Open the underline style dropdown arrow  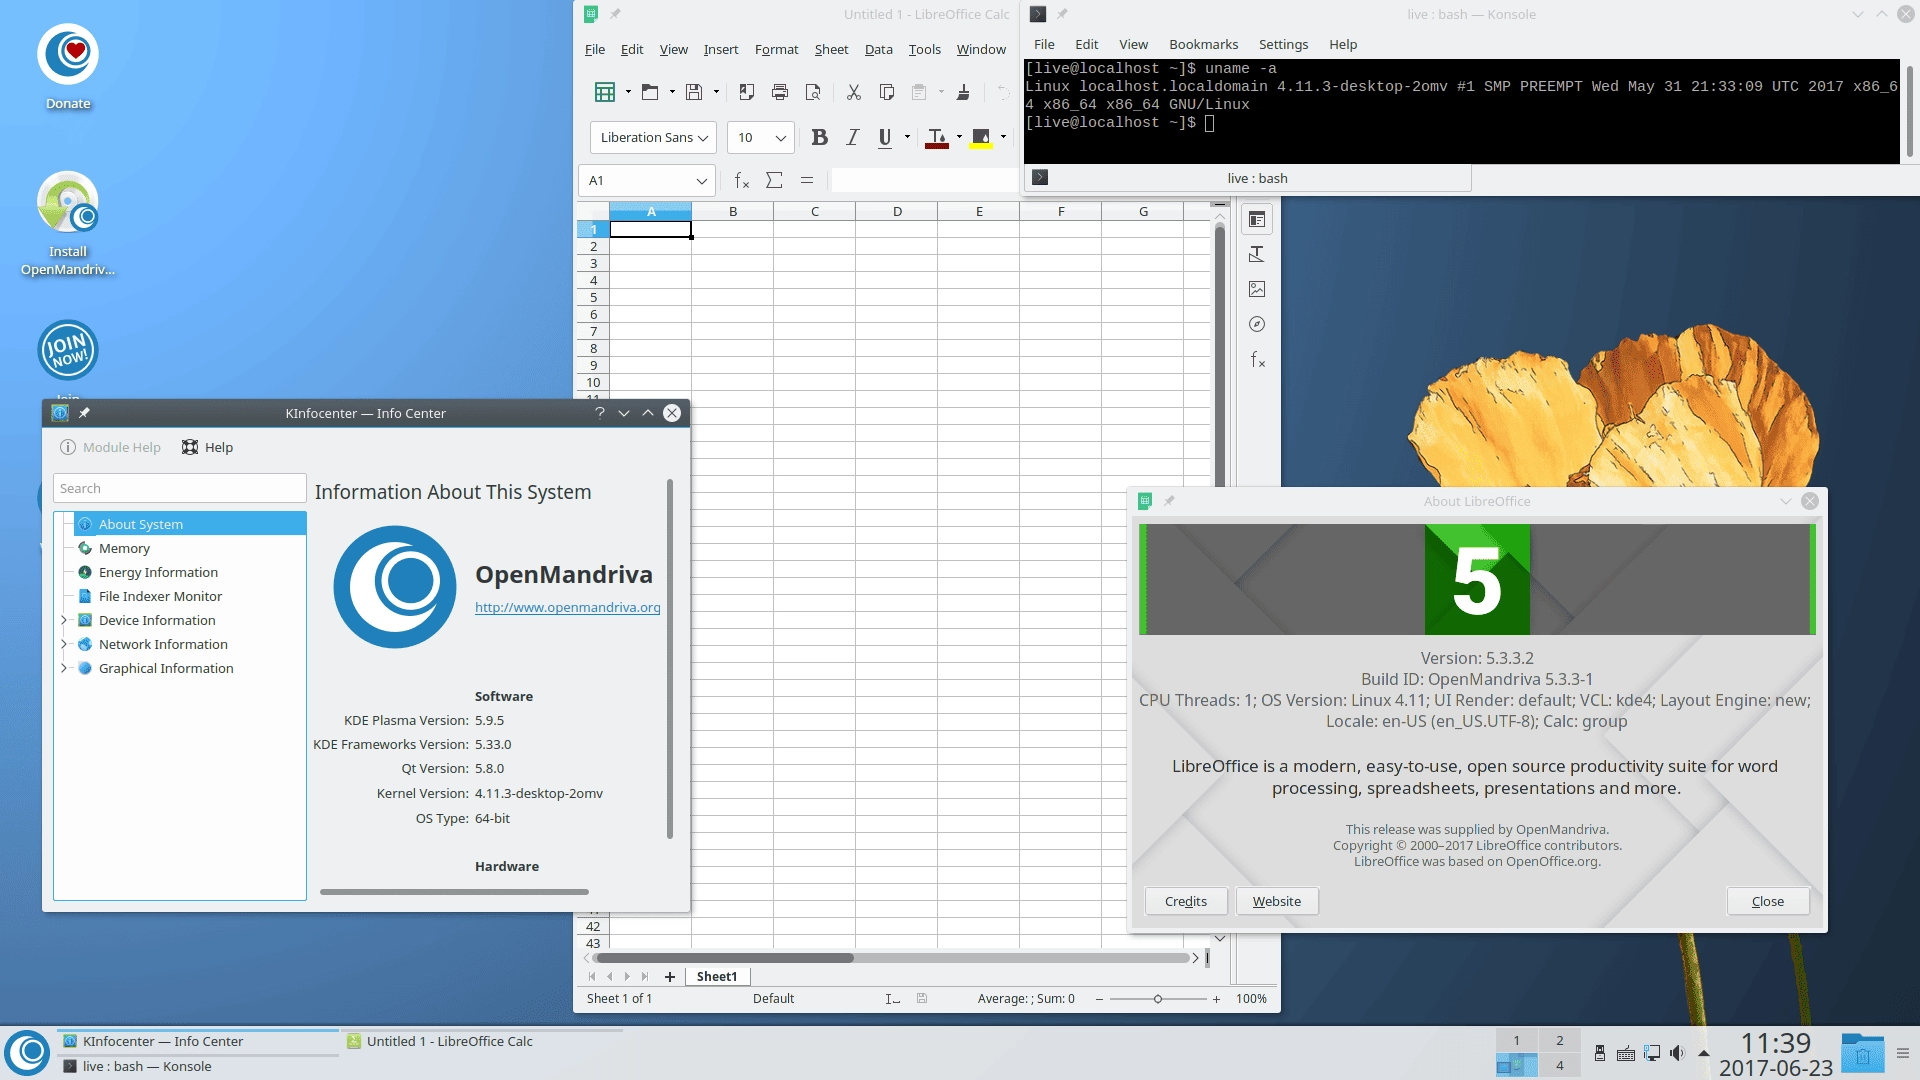(907, 138)
